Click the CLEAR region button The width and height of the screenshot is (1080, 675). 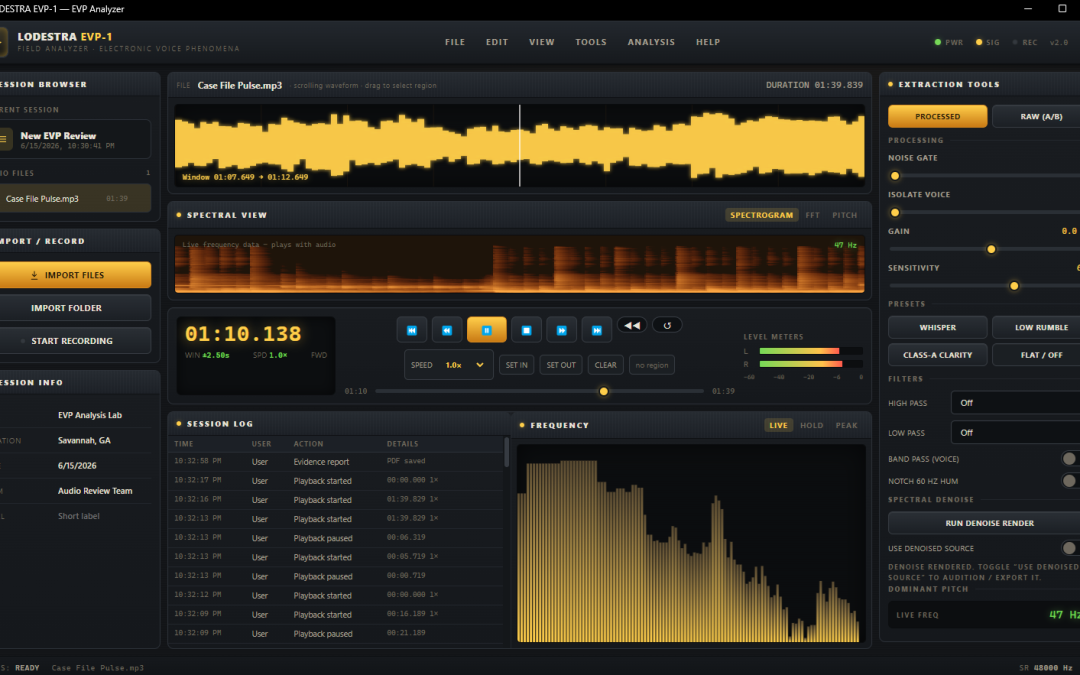click(605, 365)
